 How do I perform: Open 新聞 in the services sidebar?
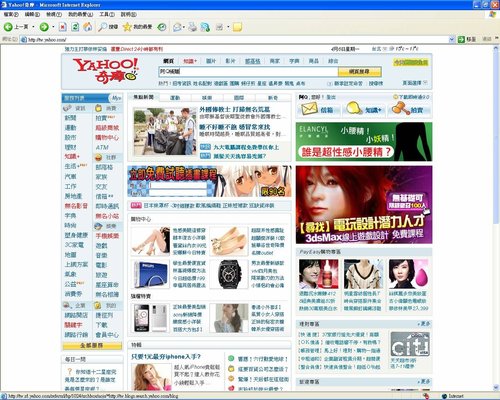coord(70,118)
